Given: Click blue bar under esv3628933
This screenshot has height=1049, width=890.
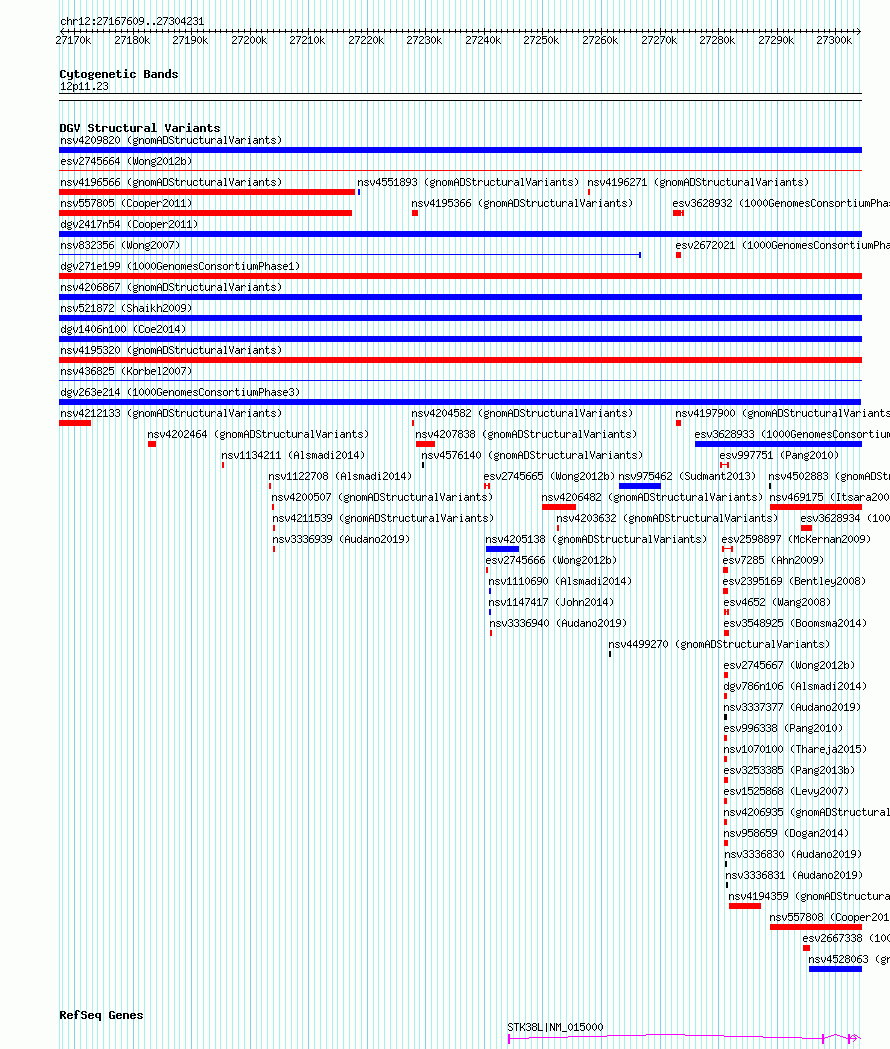Looking at the screenshot, I should coord(778,444).
